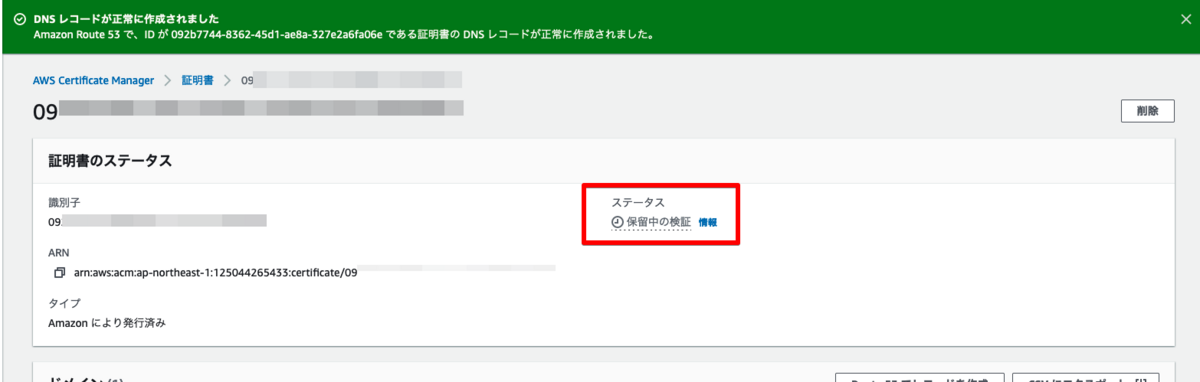Image resolution: width=1200 pixels, height=382 pixels.
Task: Click the pending clock icon beside 保留中の検証
Action: (x=617, y=222)
